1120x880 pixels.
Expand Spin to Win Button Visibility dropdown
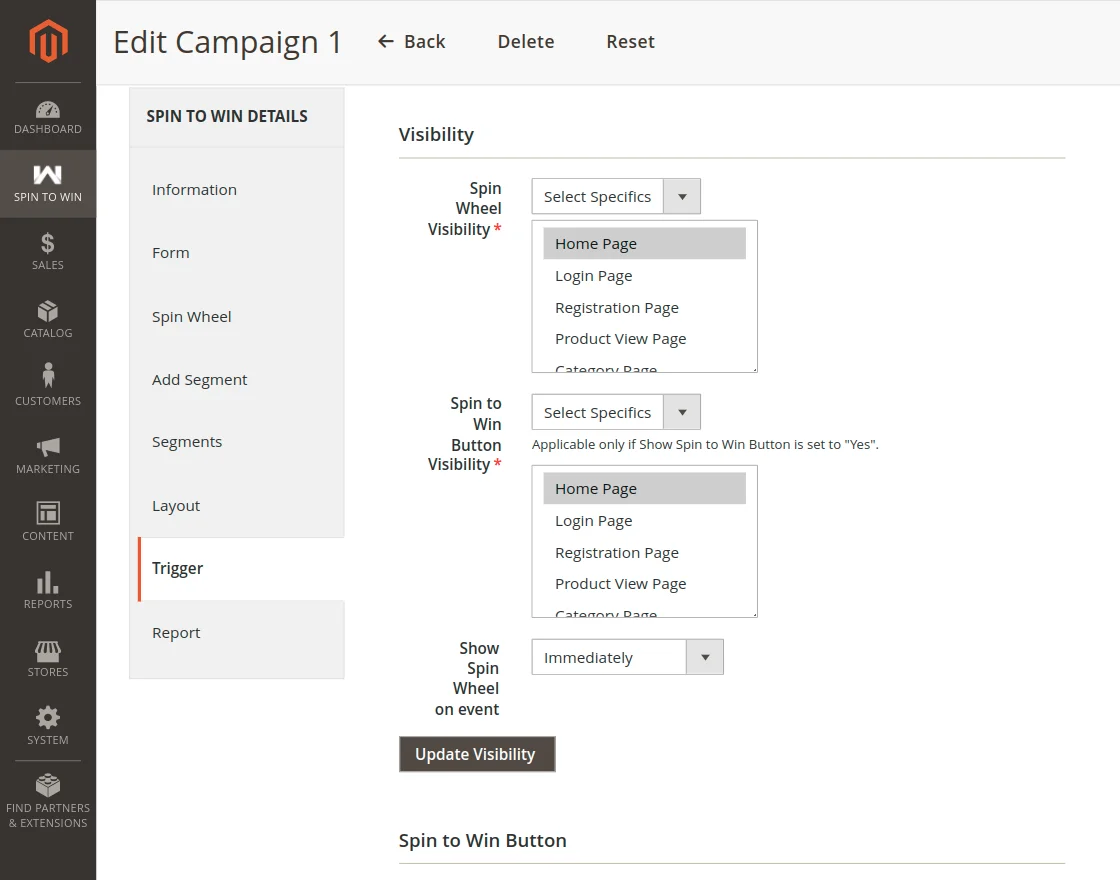[x=616, y=413]
